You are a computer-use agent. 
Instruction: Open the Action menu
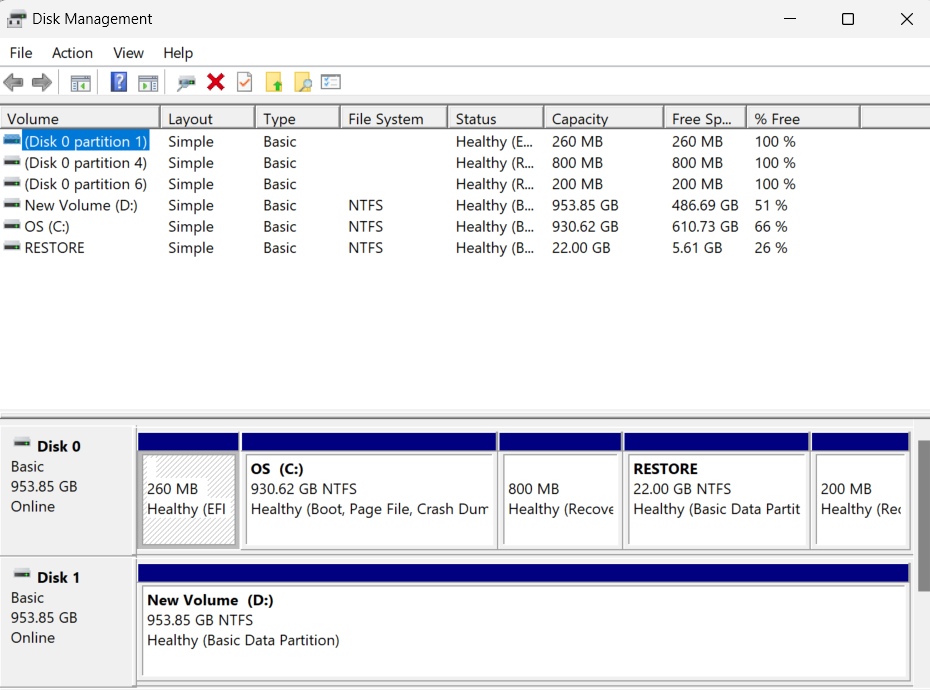(72, 53)
